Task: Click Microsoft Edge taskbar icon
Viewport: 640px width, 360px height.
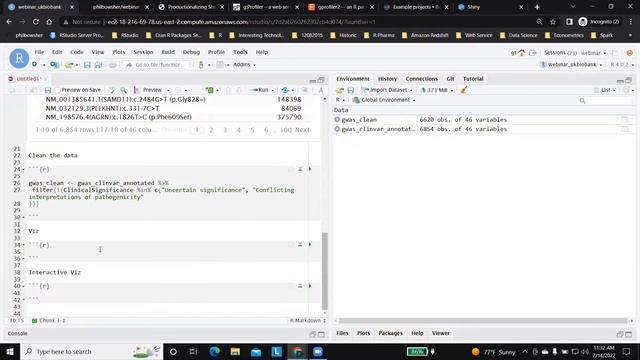Action: tap(214, 351)
